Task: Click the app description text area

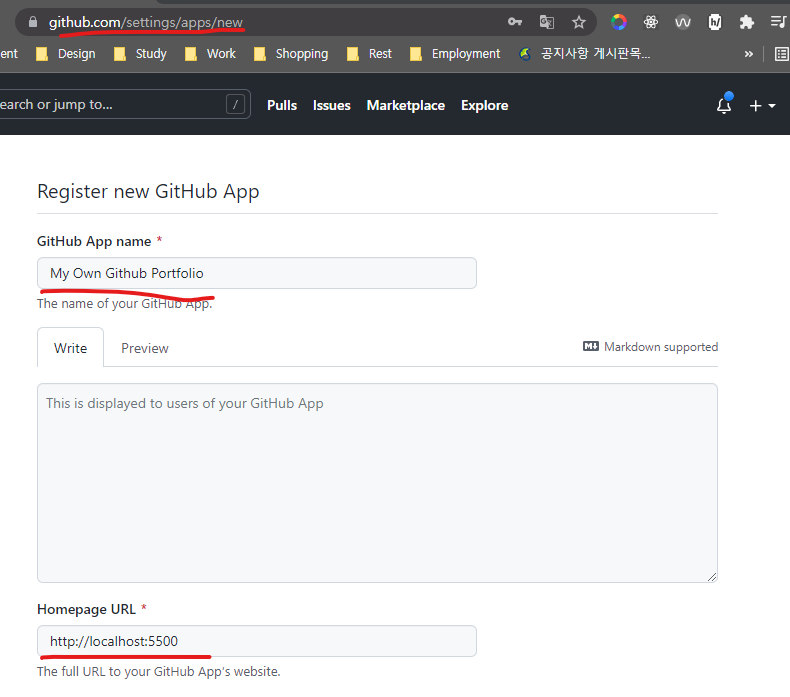Action: click(x=377, y=483)
